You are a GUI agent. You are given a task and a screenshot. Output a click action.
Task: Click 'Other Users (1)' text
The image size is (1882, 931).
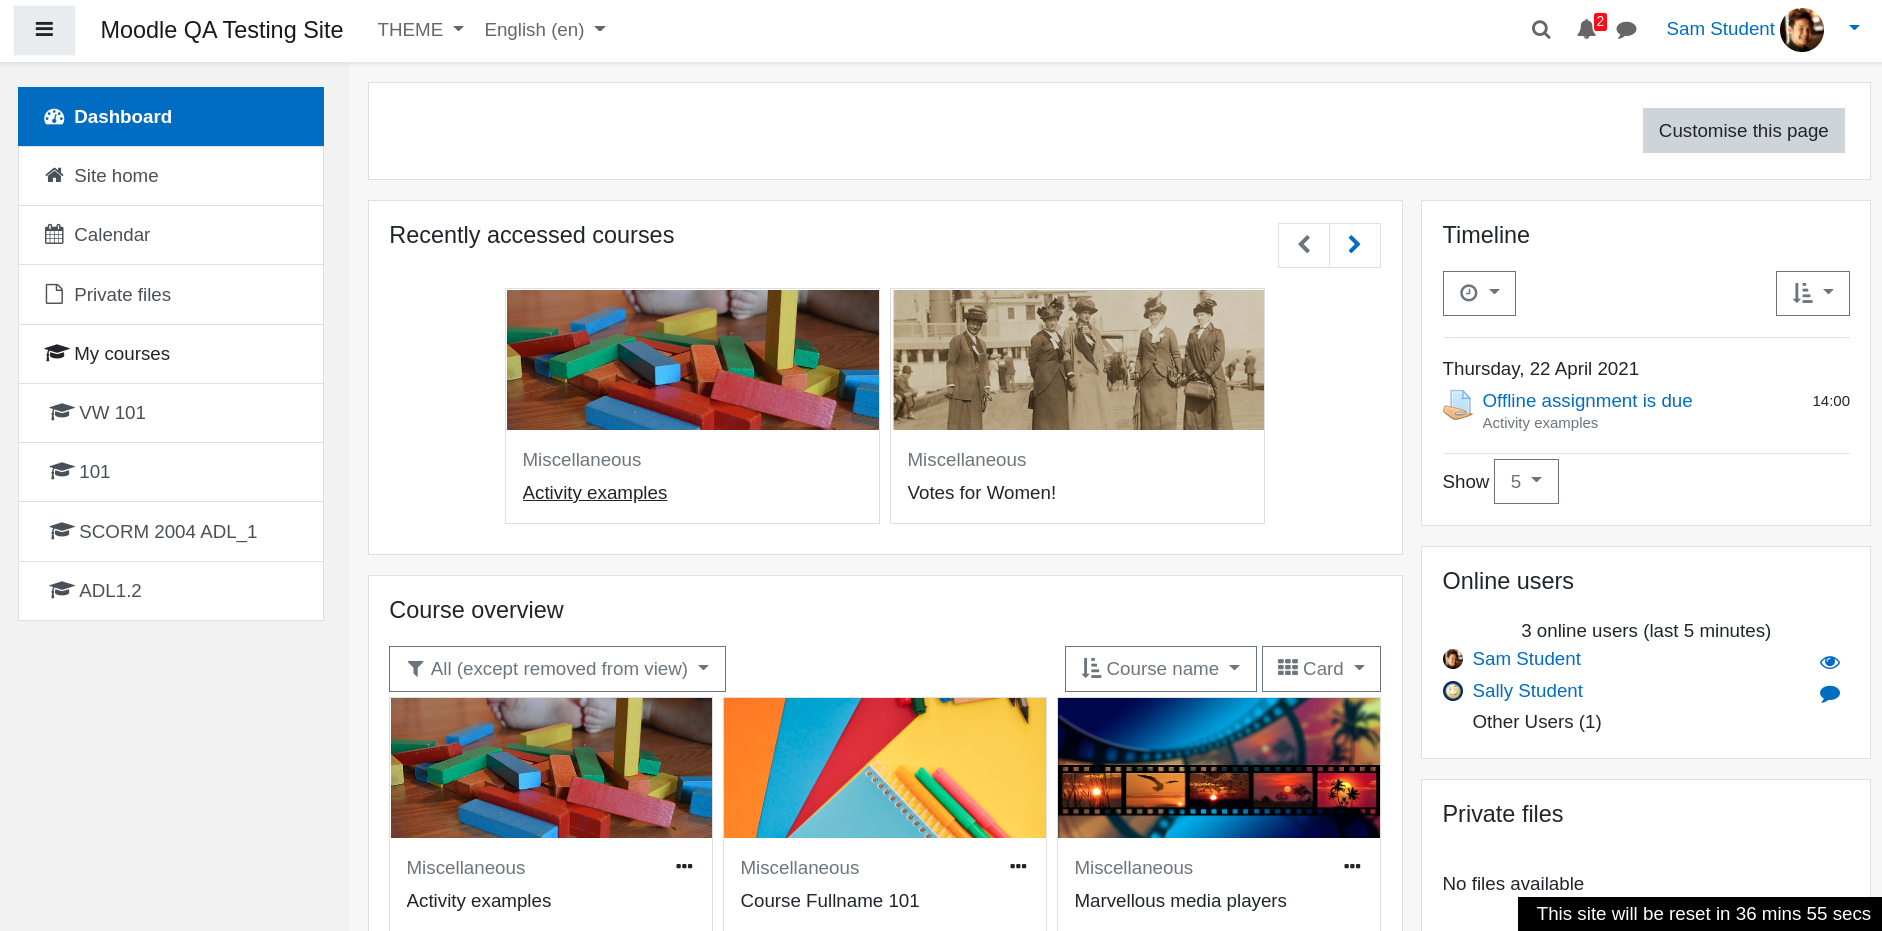[x=1536, y=722]
